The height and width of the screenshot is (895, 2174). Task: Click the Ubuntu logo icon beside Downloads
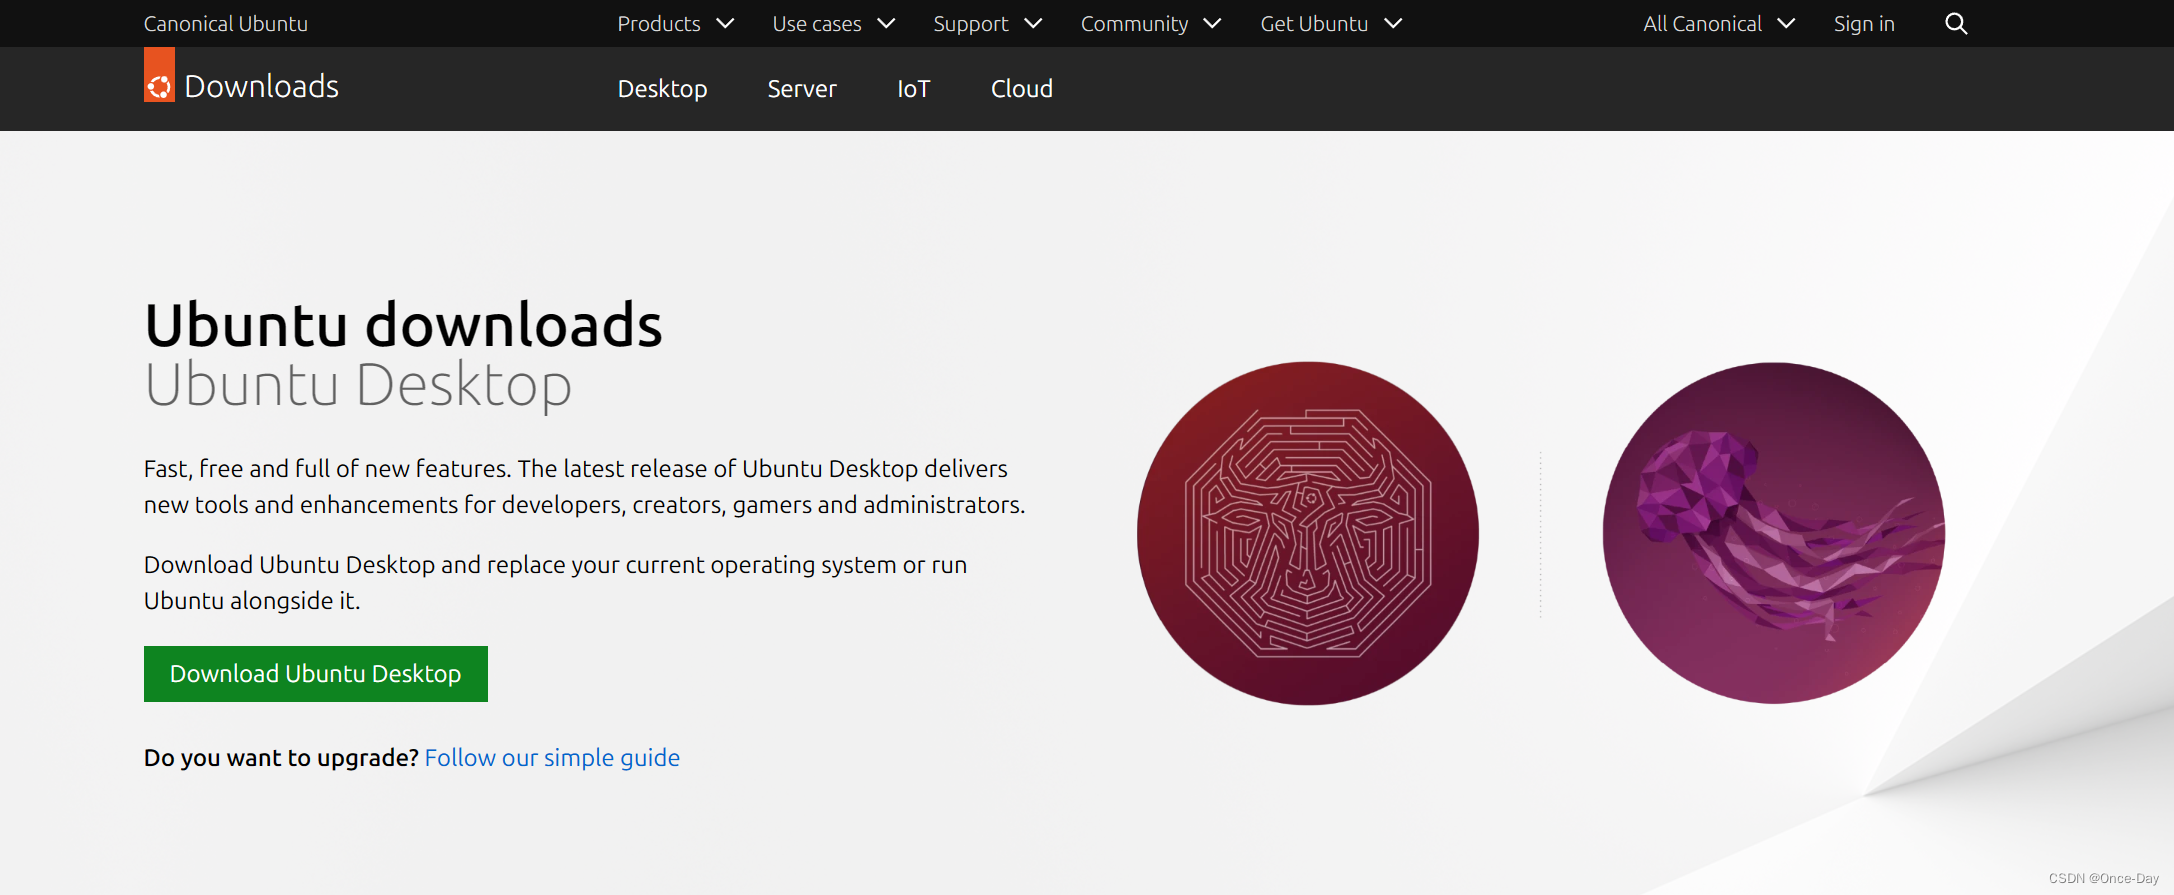tap(159, 75)
